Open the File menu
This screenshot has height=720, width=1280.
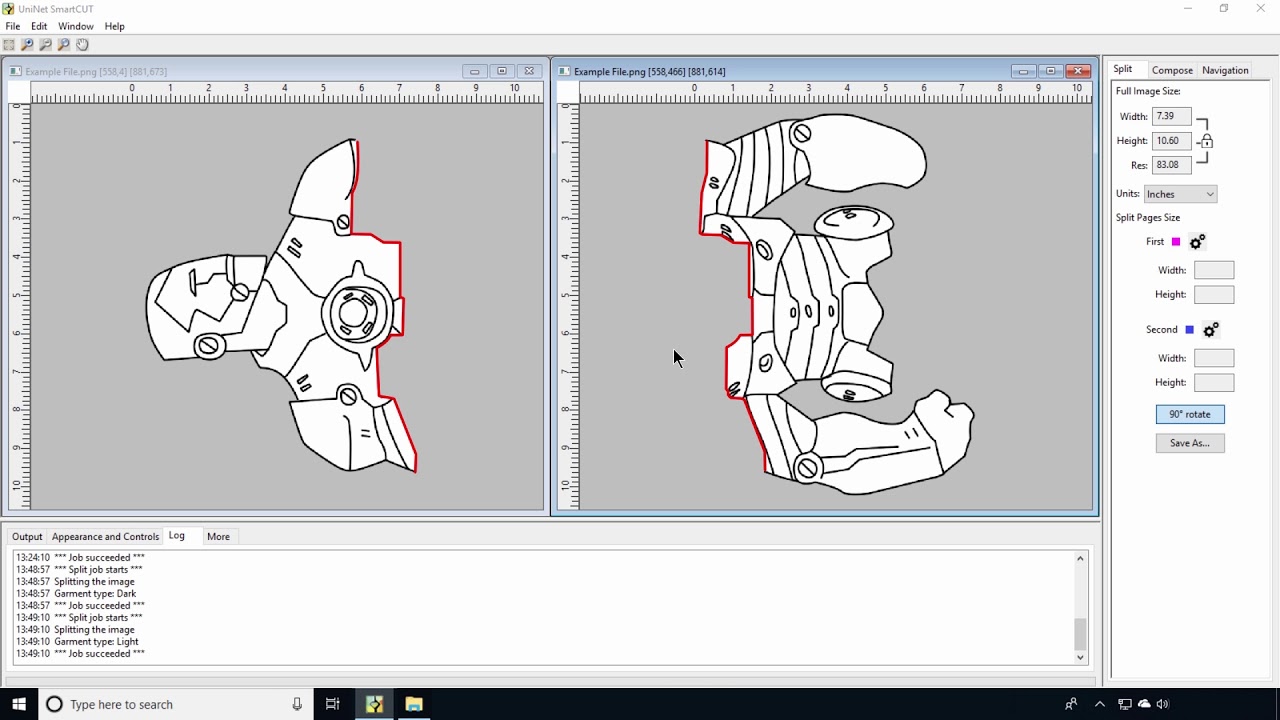[x=13, y=26]
